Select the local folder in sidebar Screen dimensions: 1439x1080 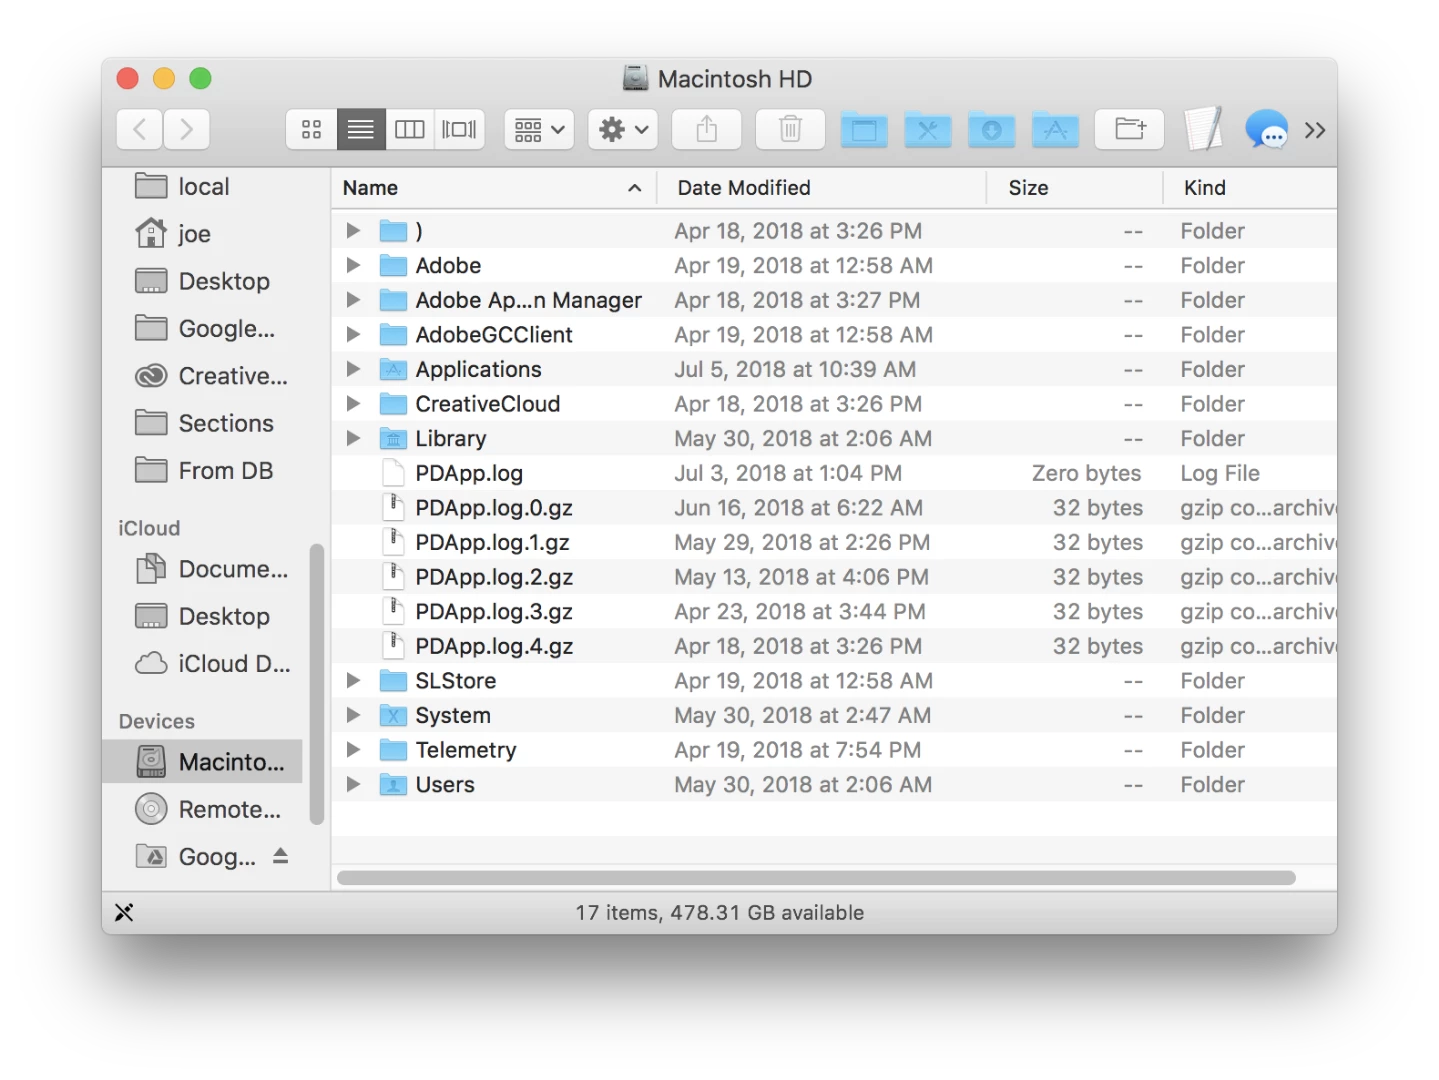pyautogui.click(x=182, y=187)
